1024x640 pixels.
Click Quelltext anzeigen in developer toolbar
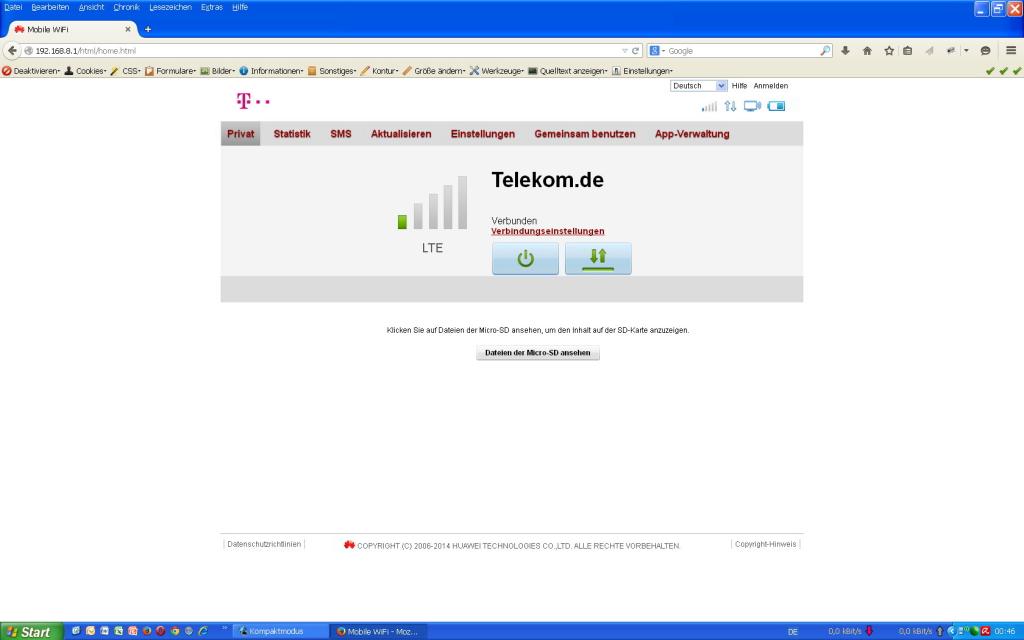(x=568, y=71)
